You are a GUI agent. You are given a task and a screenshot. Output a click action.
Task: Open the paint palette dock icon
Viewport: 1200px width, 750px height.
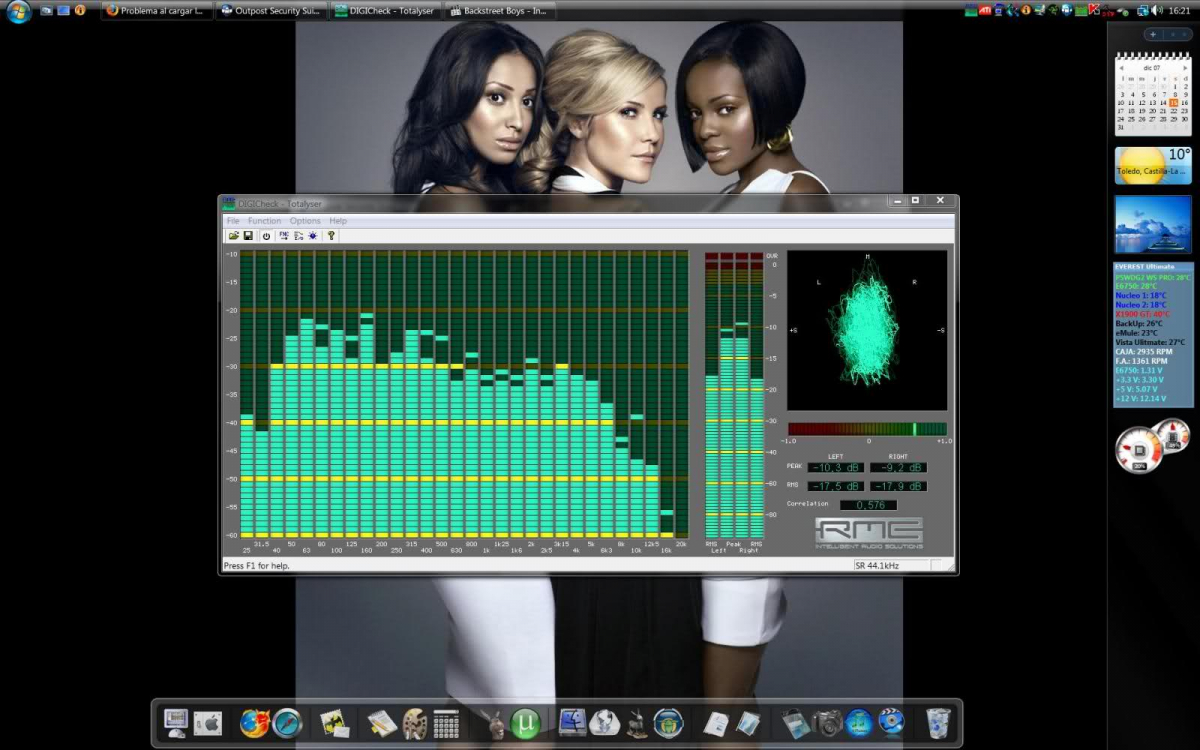415,723
